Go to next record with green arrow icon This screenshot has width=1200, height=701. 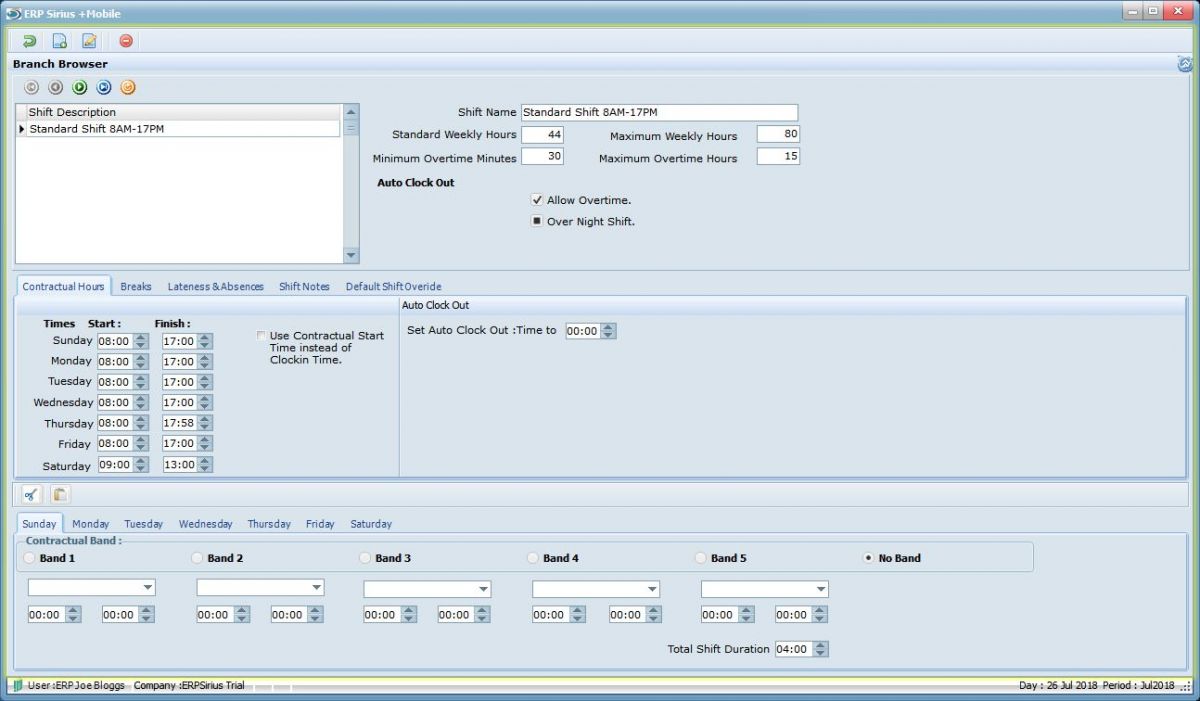point(80,87)
